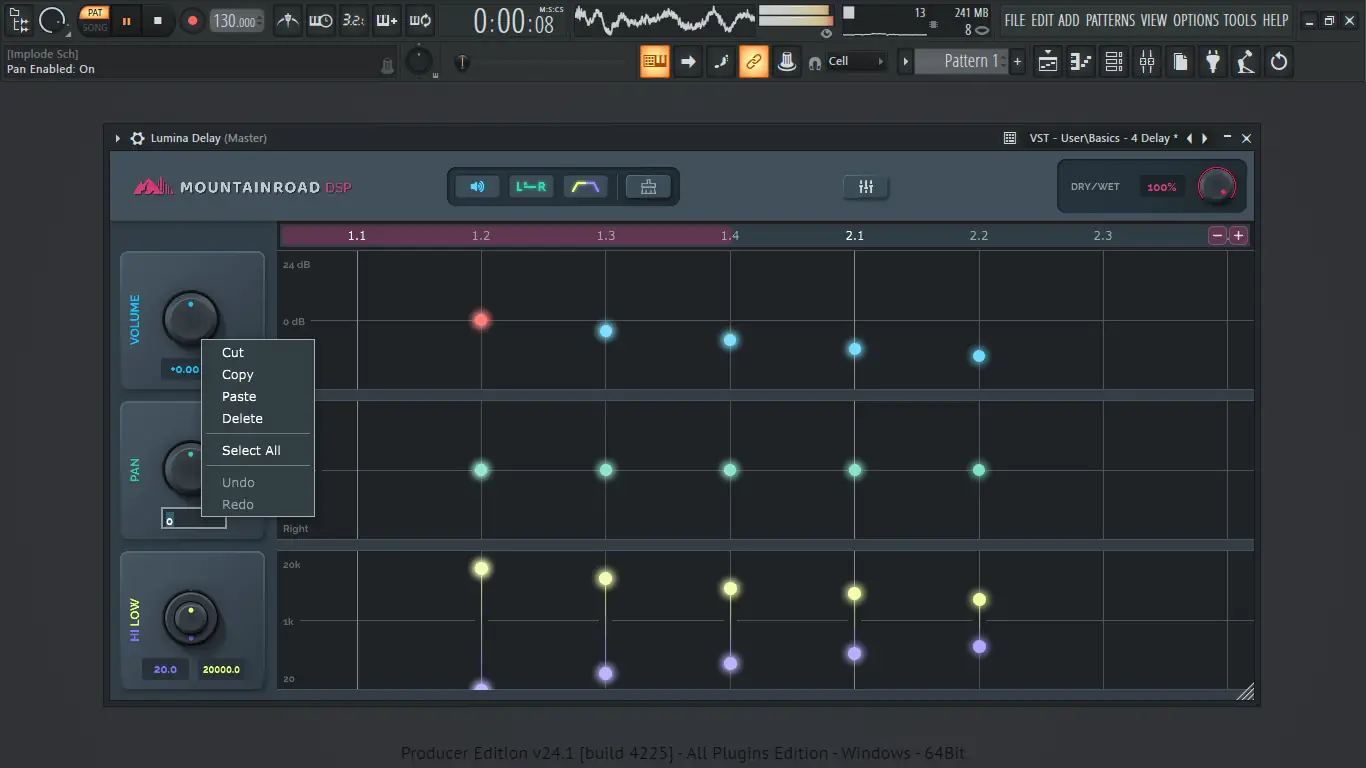Click the tempo tapper icon
This screenshot has width=1366, height=768.
(x=1246, y=62)
